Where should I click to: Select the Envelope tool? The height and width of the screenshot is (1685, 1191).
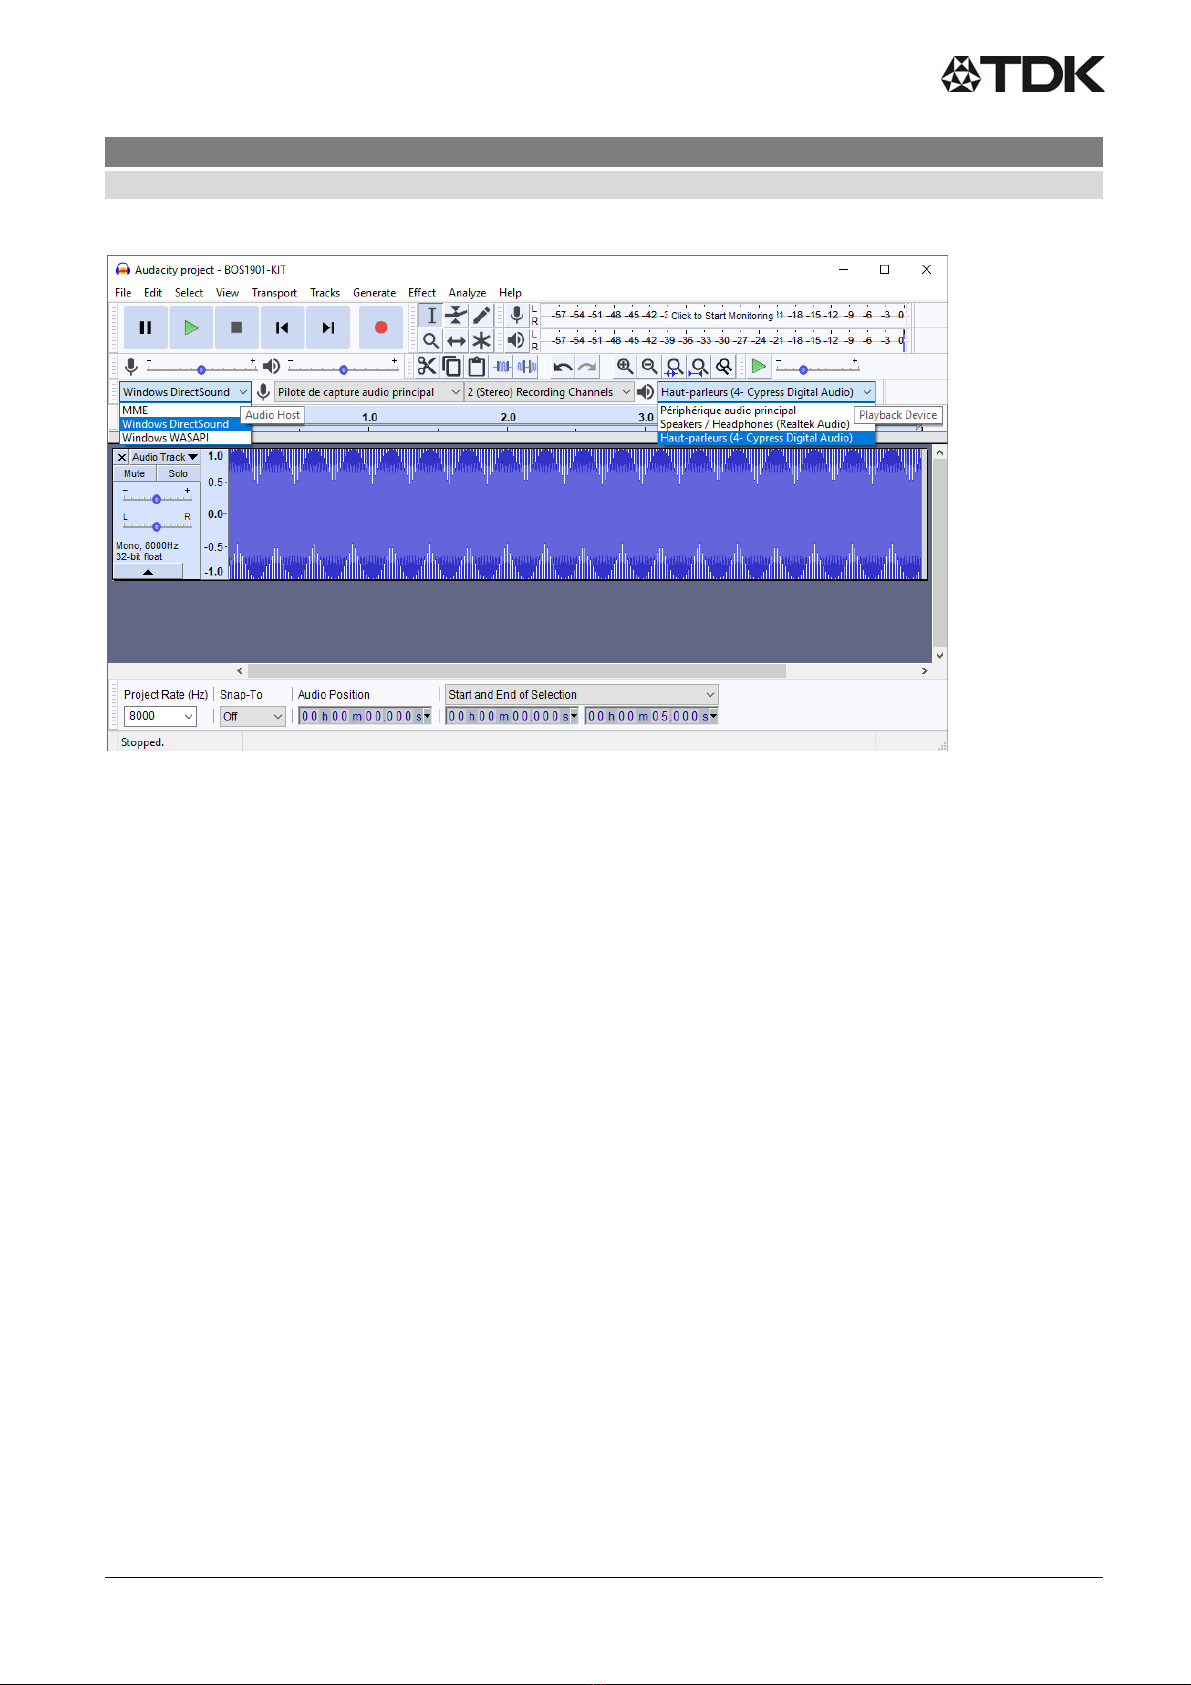coord(456,315)
